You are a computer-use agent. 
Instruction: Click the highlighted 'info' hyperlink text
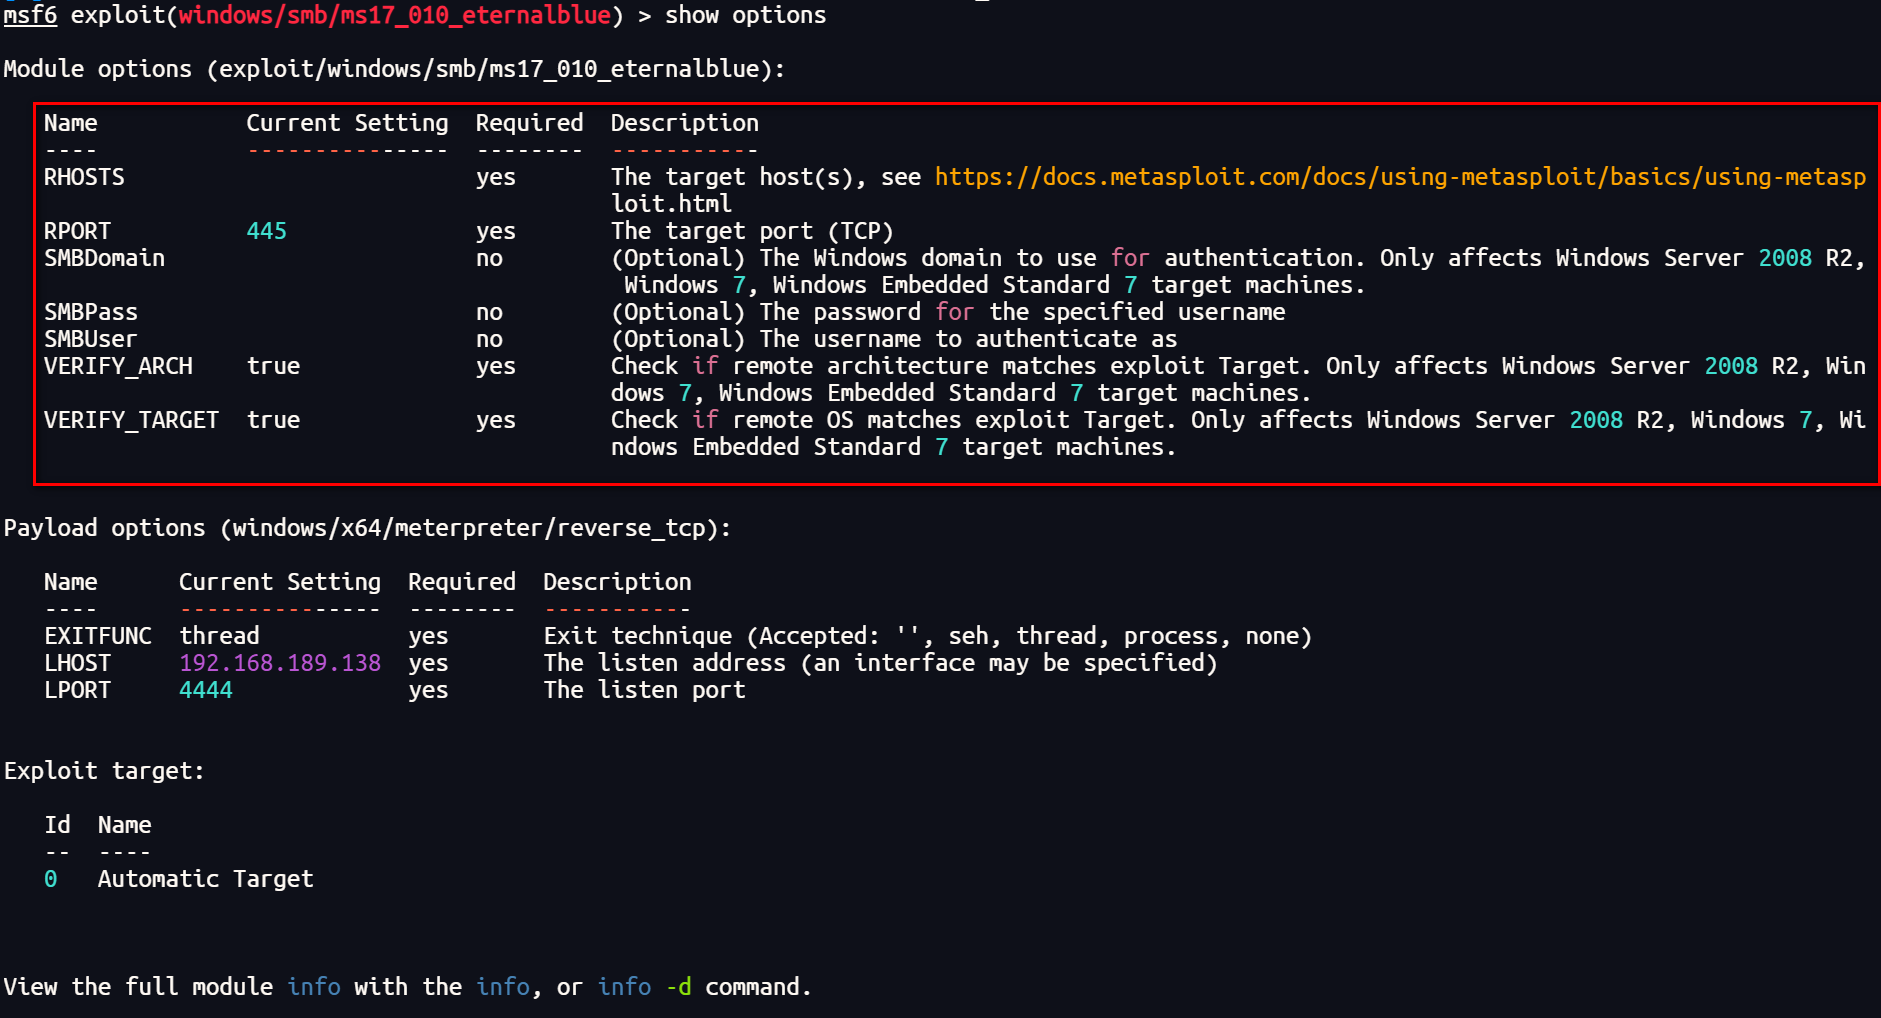click(314, 987)
